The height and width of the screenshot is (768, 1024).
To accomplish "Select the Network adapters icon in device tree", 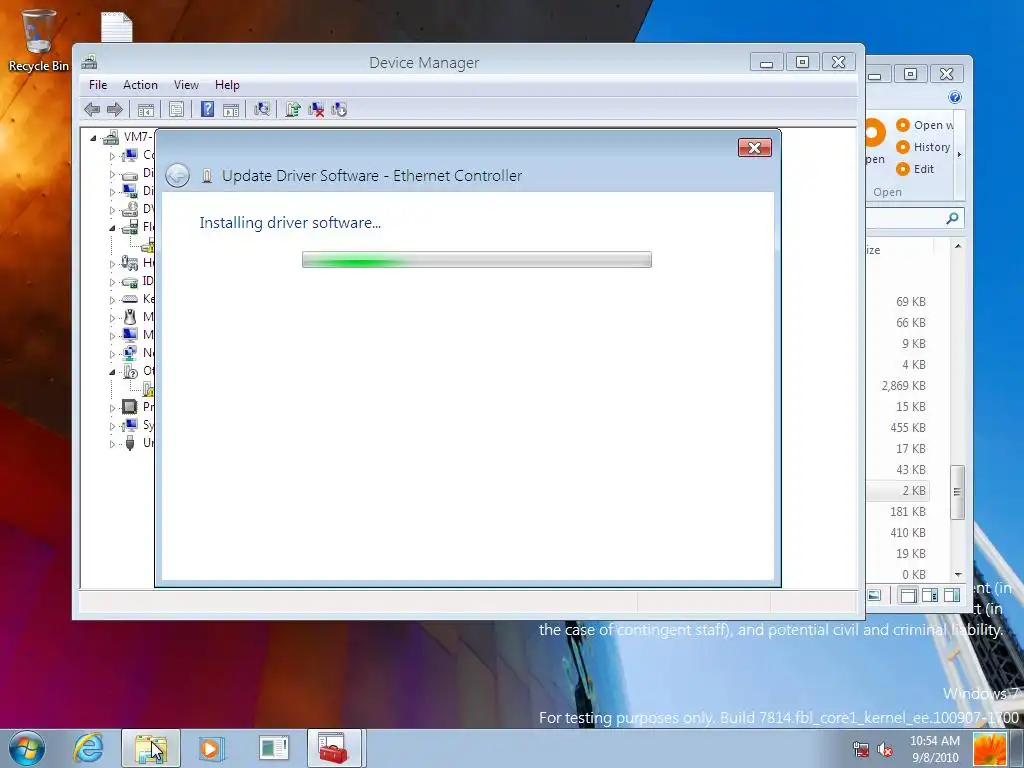I will [x=130, y=353].
